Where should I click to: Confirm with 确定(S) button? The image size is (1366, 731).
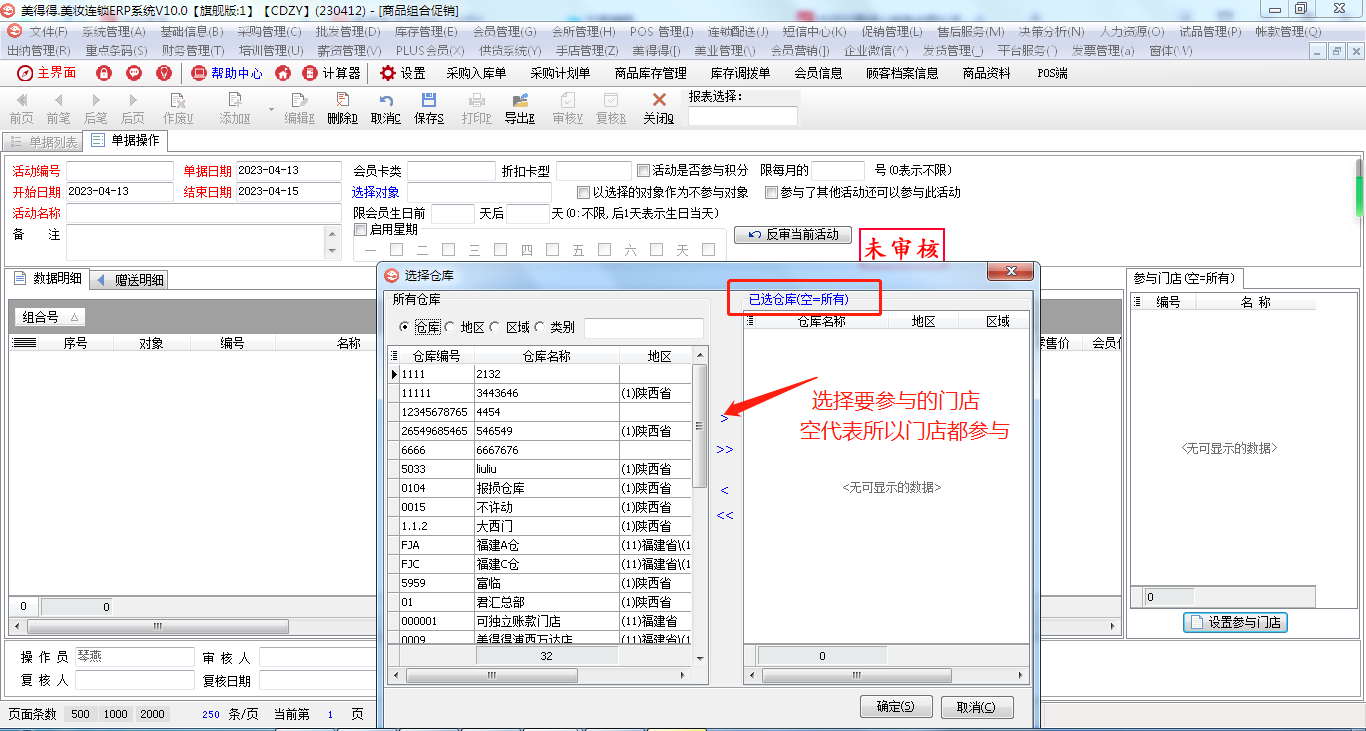[895, 707]
